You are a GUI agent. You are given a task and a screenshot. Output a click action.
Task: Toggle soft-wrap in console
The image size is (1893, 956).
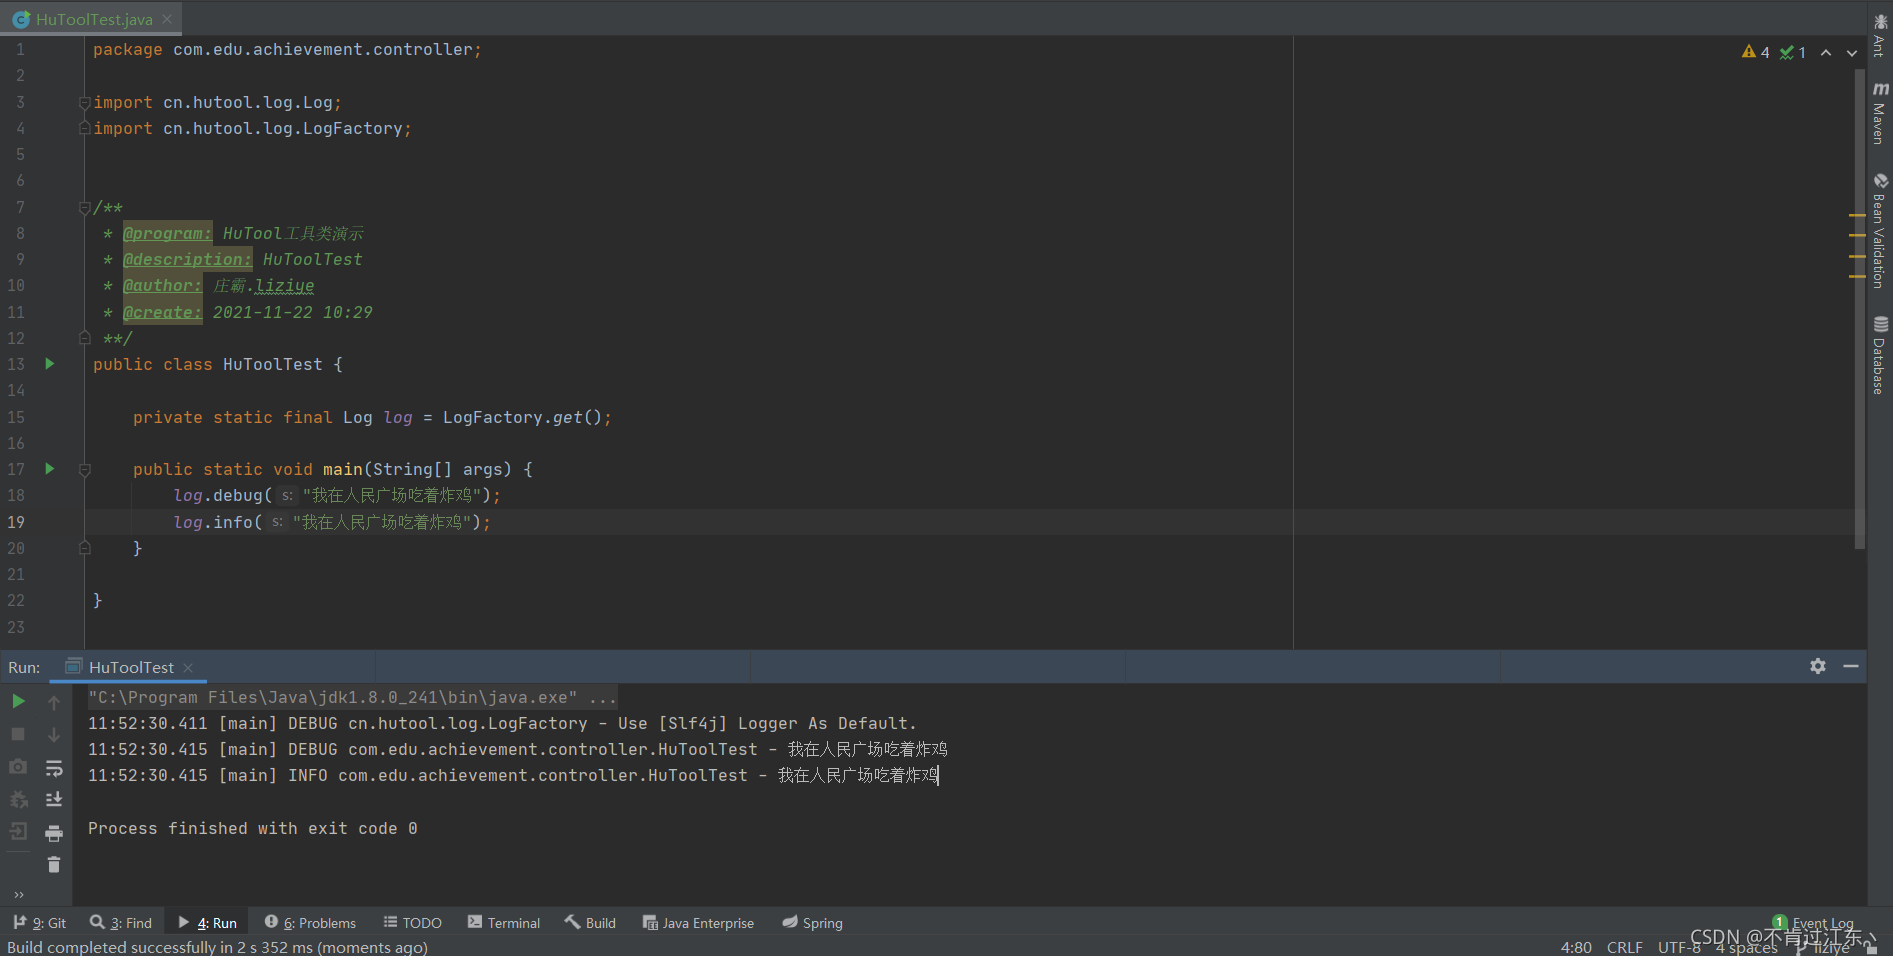click(54, 767)
